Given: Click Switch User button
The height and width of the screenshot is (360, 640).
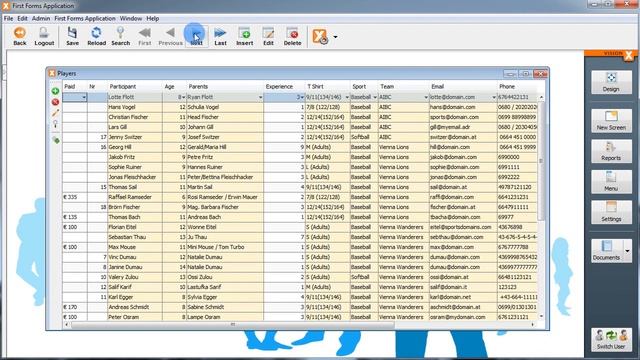Looking at the screenshot, I should (611, 340).
